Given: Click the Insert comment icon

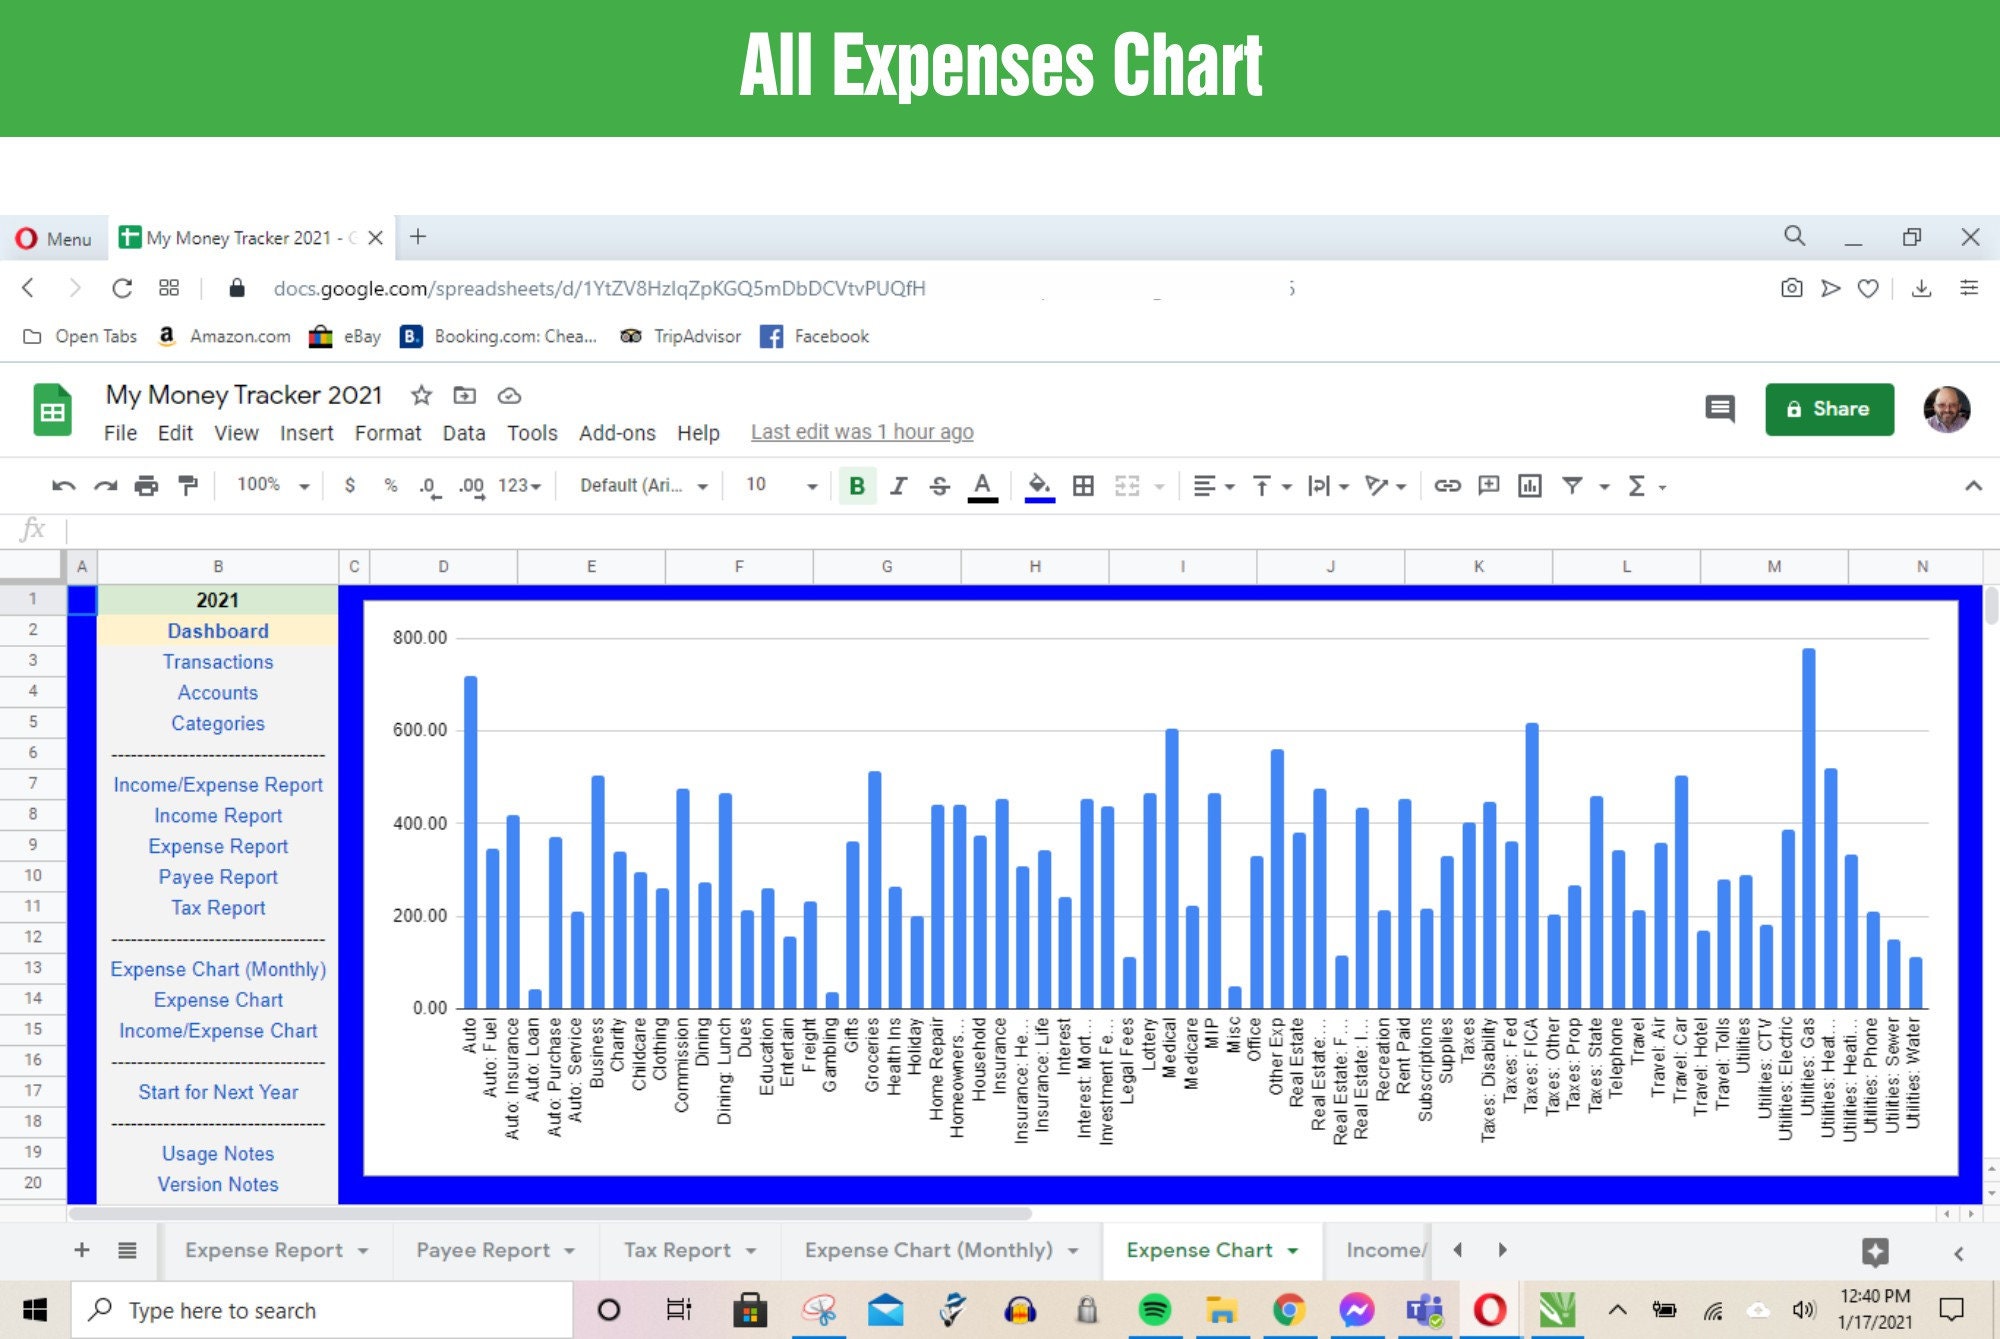Looking at the screenshot, I should click(x=1489, y=486).
